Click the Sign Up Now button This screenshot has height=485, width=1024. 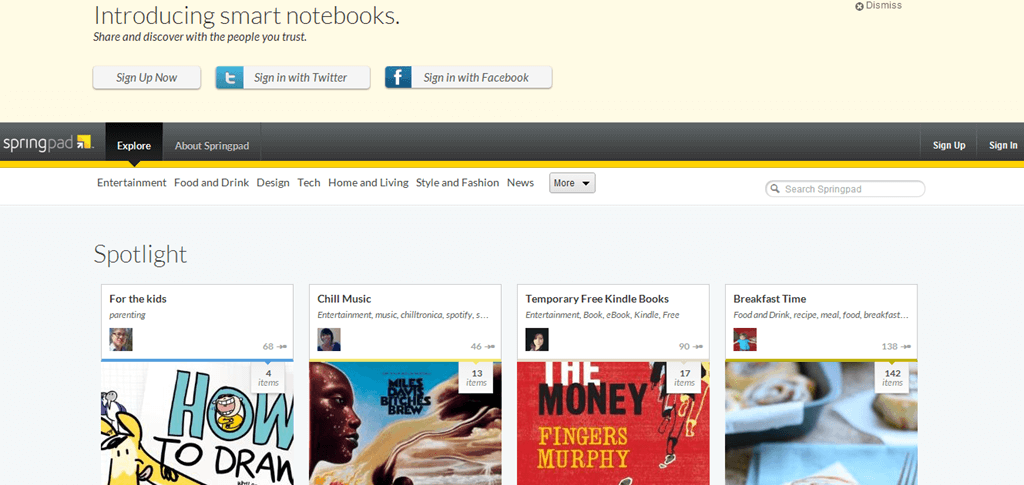click(147, 78)
